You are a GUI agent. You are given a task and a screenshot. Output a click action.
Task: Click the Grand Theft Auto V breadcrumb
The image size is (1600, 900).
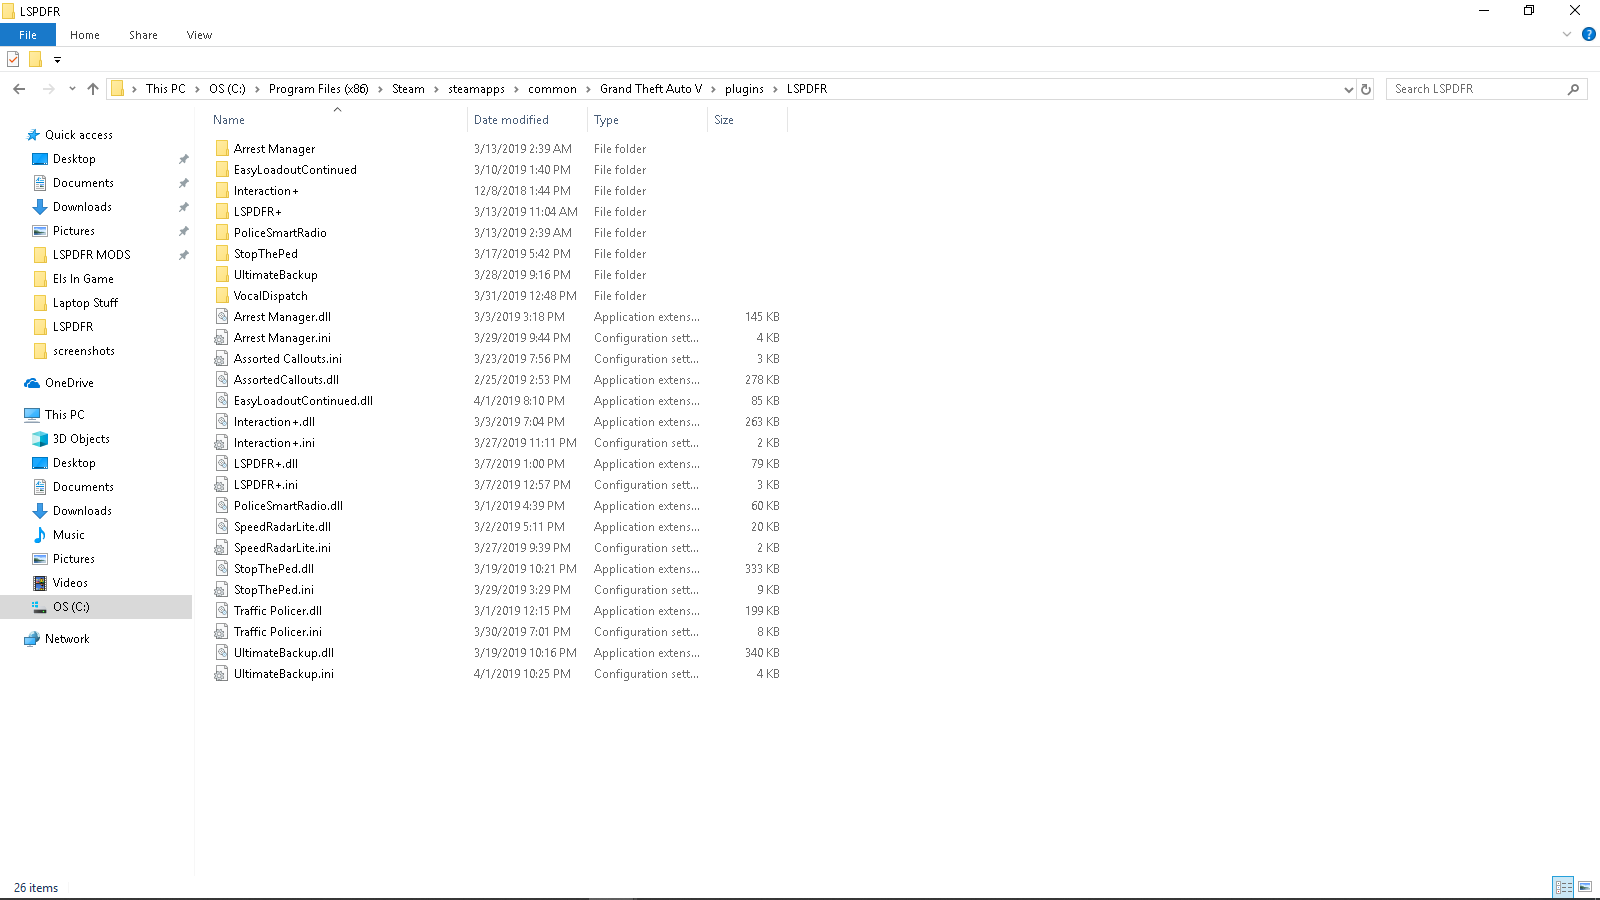point(651,89)
